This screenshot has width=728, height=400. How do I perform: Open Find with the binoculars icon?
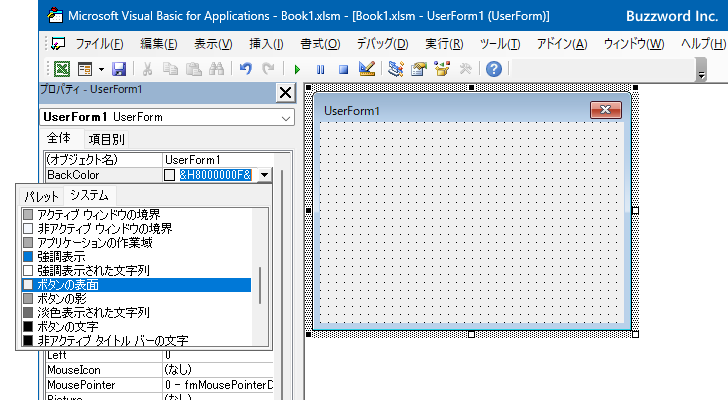pos(216,69)
